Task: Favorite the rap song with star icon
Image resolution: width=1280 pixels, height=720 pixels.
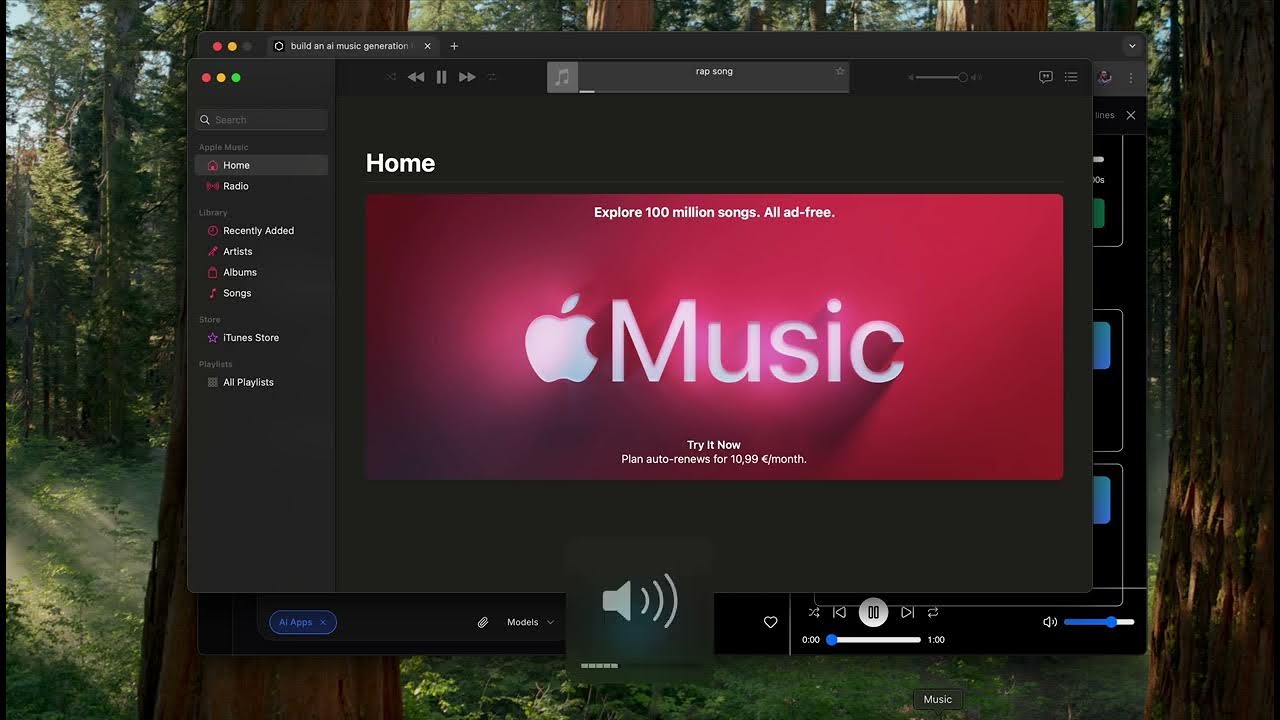Action: 840,71
